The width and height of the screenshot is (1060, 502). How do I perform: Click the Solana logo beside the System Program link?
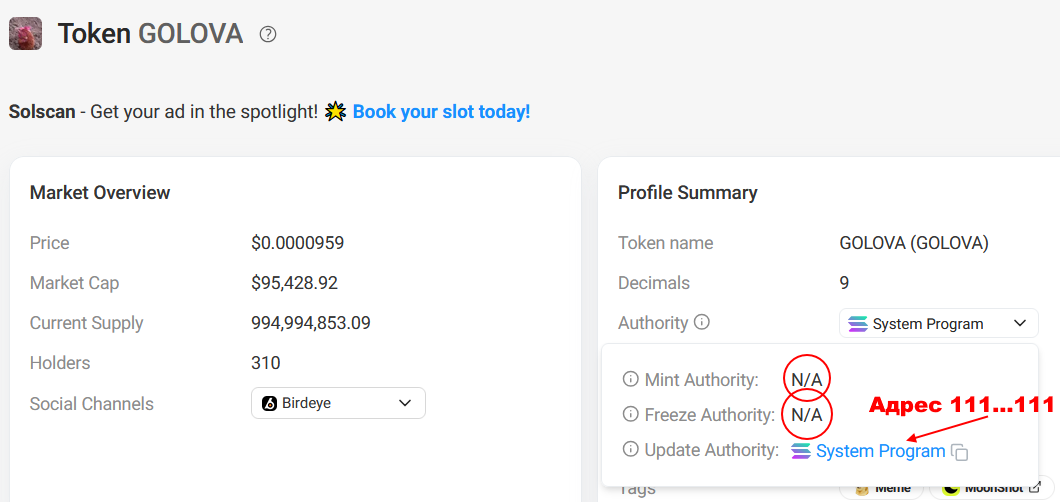point(801,451)
